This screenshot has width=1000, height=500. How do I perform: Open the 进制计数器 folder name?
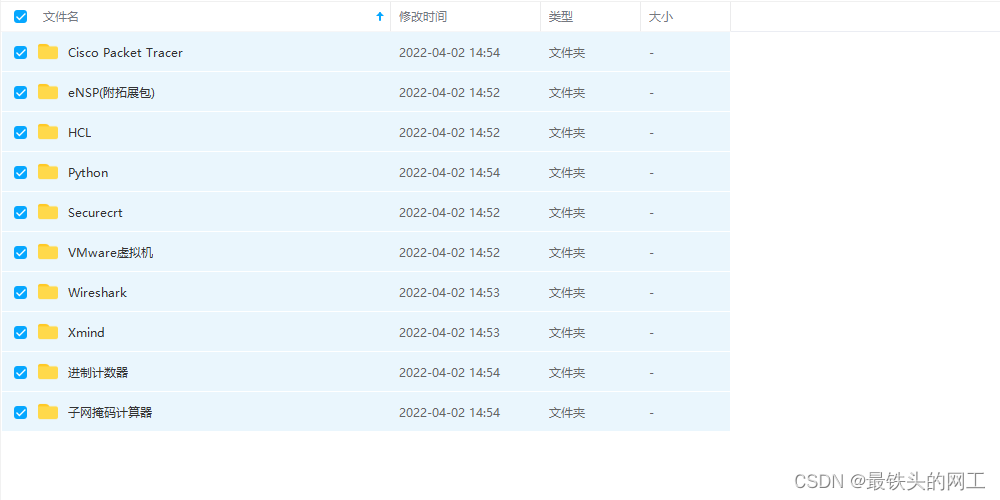click(98, 372)
